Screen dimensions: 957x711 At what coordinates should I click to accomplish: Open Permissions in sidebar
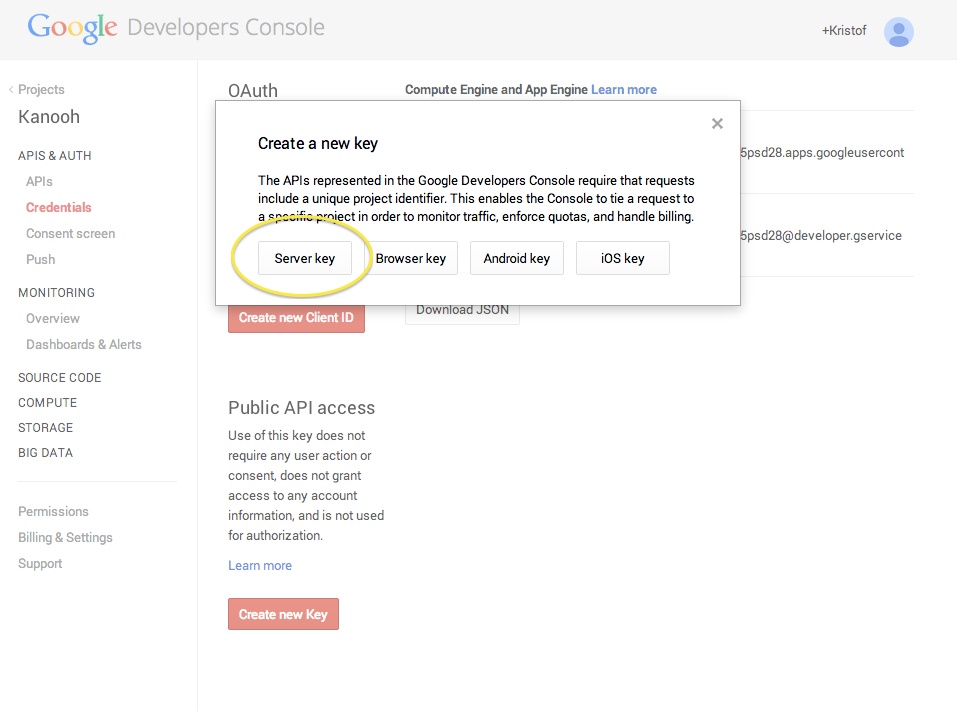coord(53,511)
